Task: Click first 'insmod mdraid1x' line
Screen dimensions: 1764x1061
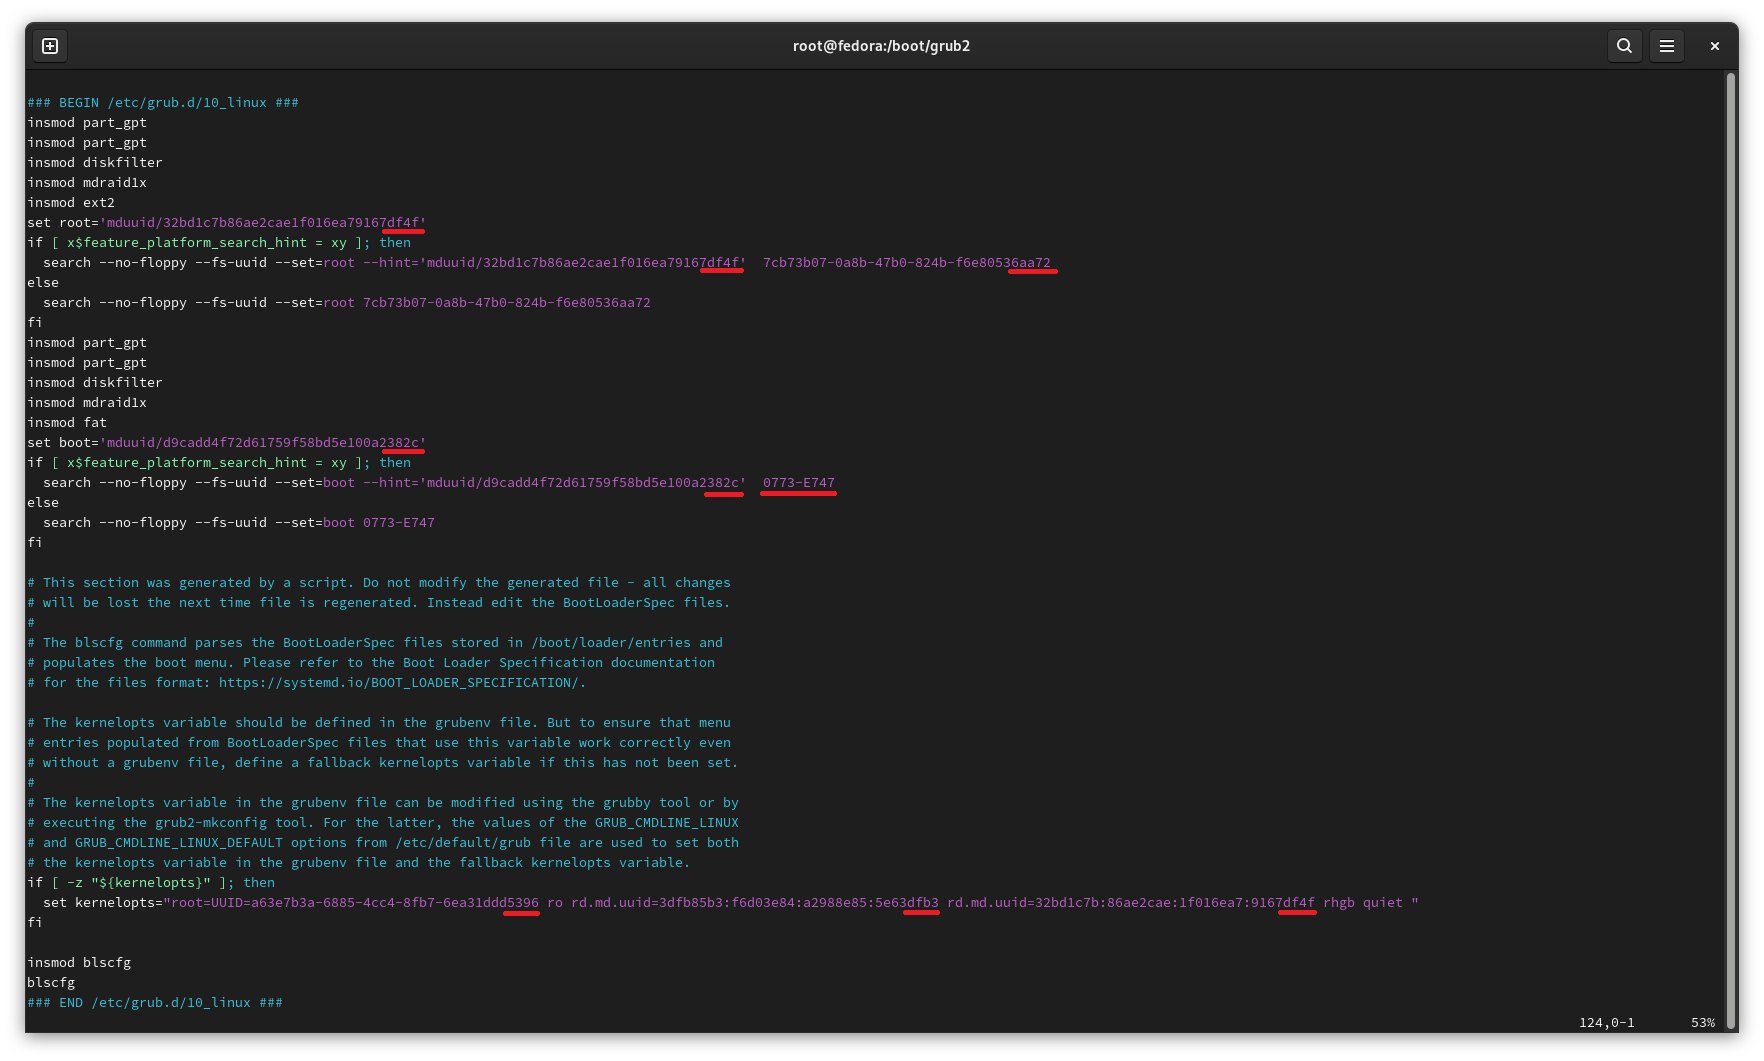Action: point(87,182)
